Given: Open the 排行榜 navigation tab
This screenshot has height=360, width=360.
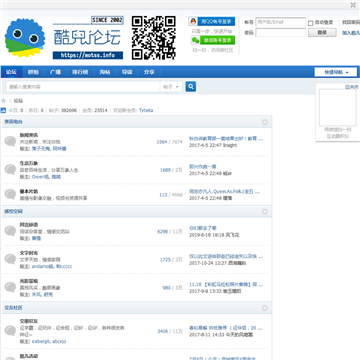Looking at the screenshot, I should pos(80,72).
